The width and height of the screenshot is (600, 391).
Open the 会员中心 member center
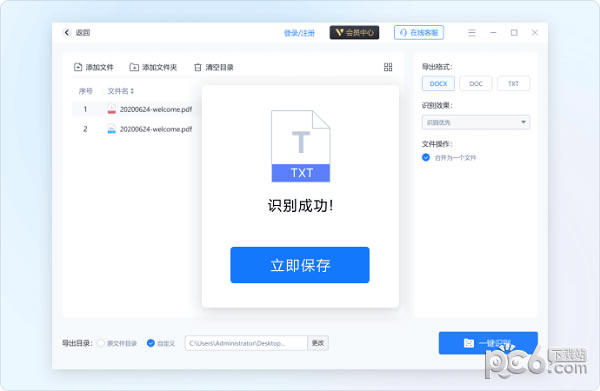[354, 33]
